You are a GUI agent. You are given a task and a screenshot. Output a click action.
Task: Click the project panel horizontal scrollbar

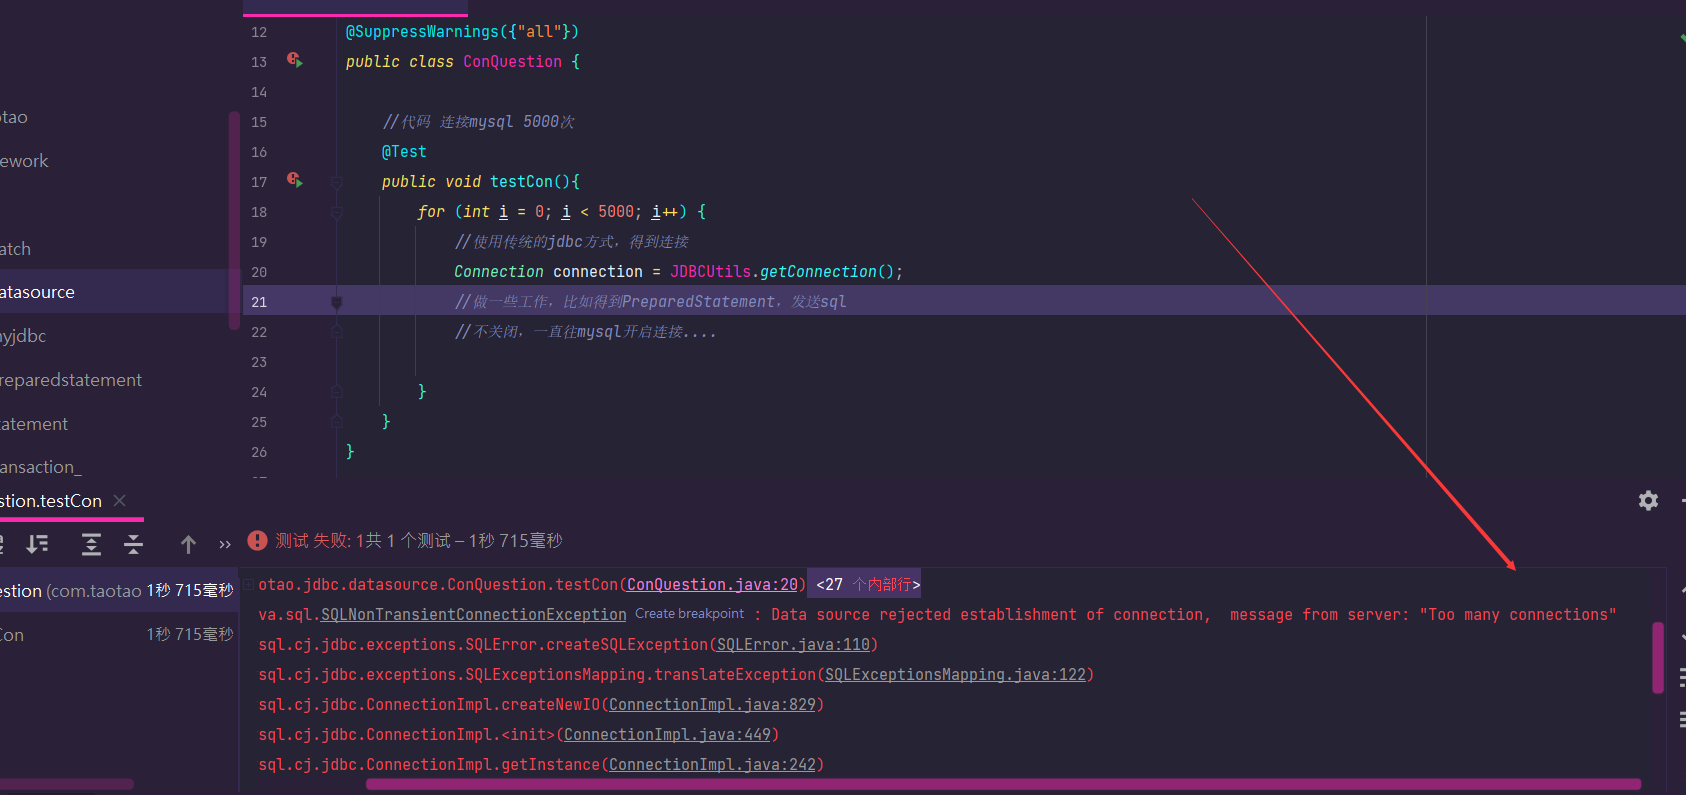[66, 784]
